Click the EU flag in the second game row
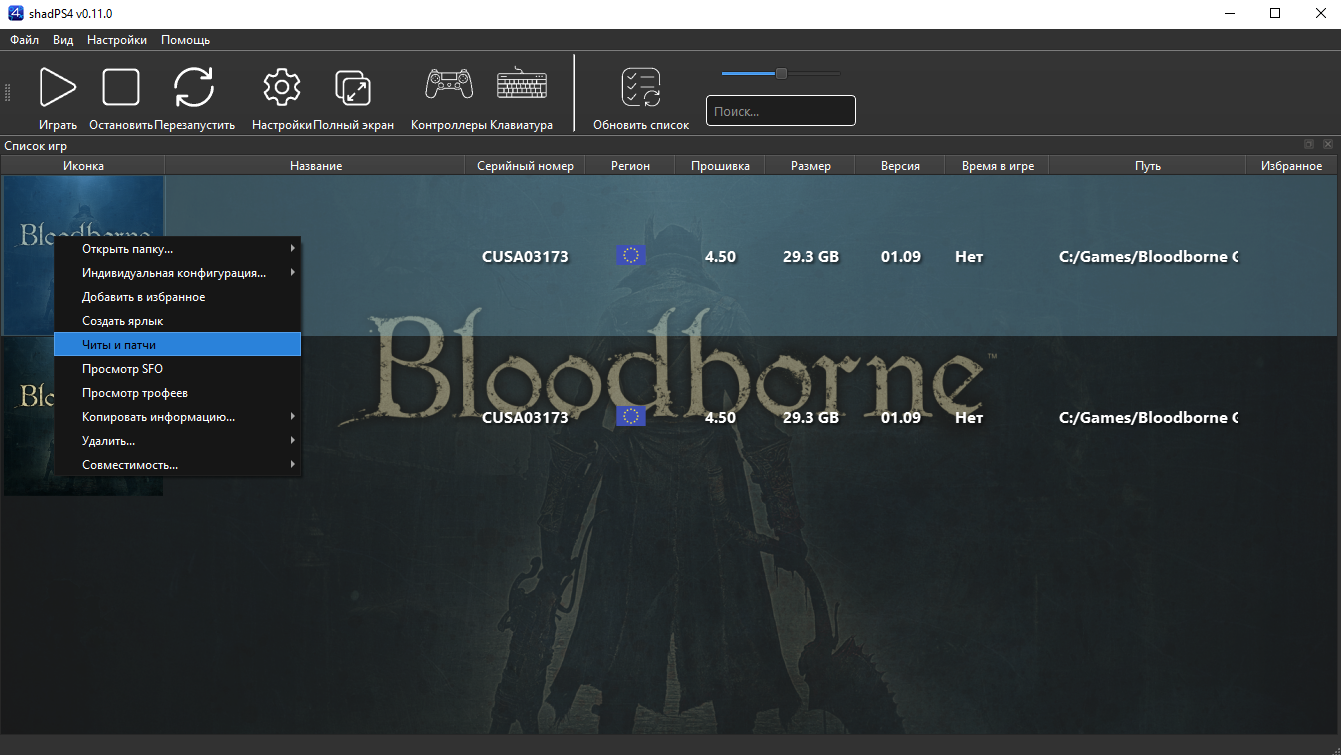Screen dimensions: 1341x755 631,416
